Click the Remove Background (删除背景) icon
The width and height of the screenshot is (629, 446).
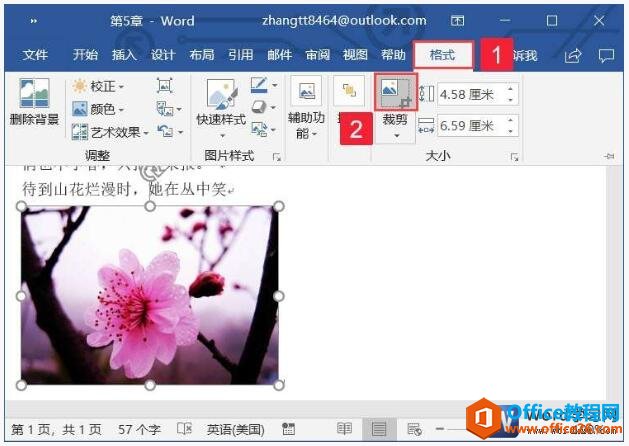(34, 93)
